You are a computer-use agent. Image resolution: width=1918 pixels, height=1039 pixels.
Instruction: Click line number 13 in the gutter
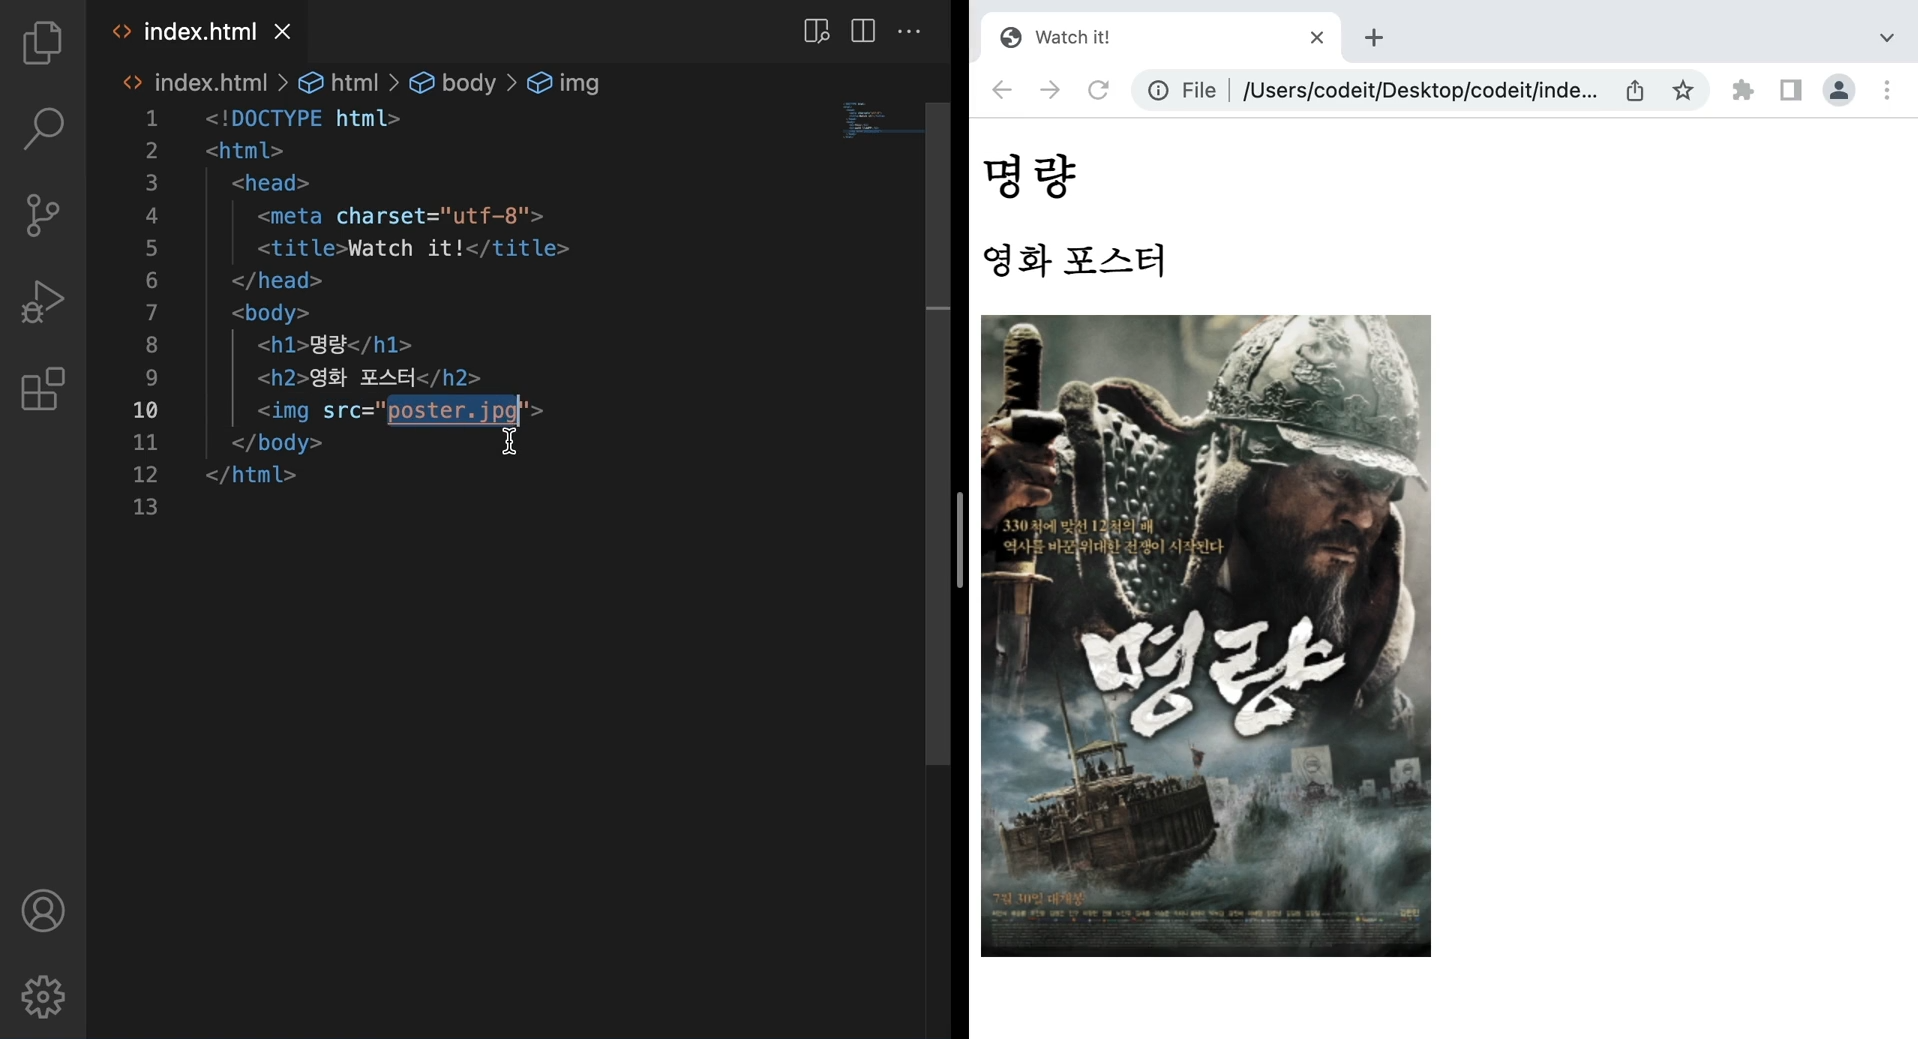tap(145, 507)
